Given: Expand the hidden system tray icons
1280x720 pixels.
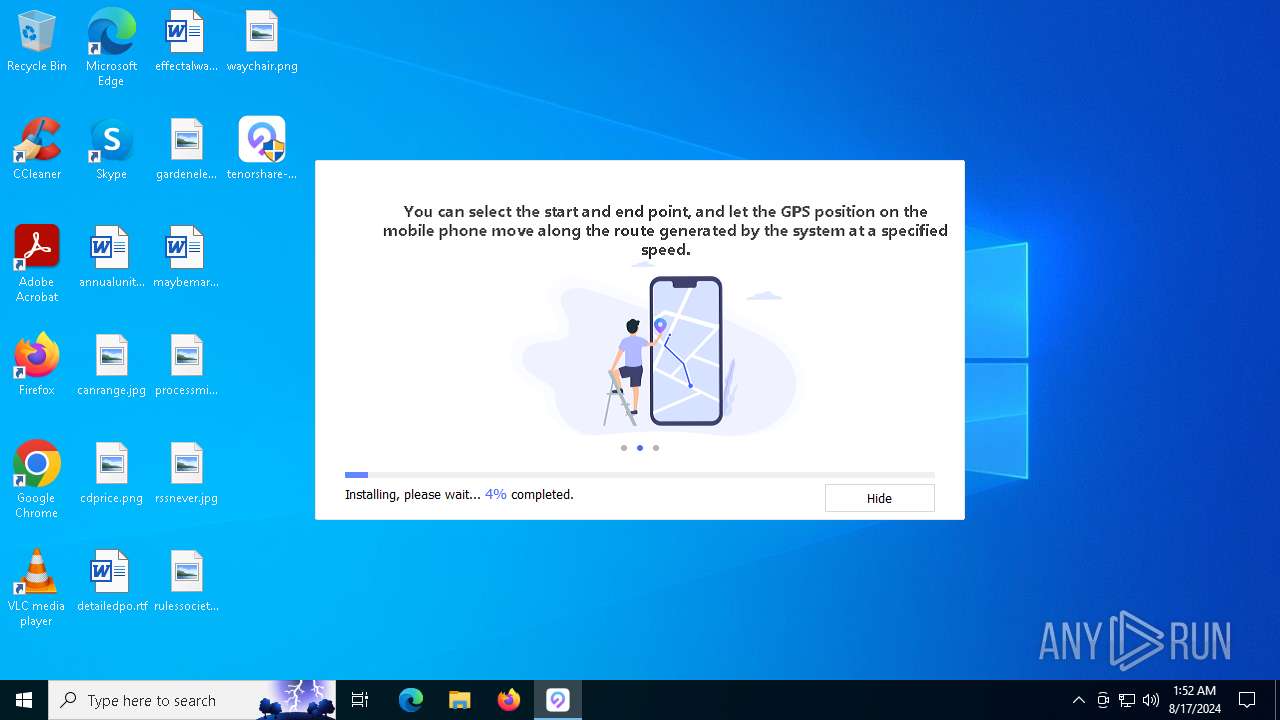Looking at the screenshot, I should click(x=1078, y=700).
